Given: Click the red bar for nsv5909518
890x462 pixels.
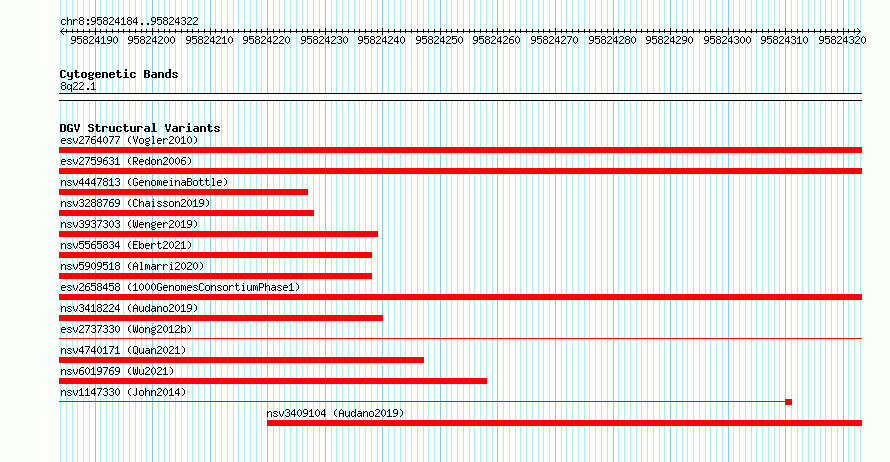Looking at the screenshot, I should tap(216, 276).
